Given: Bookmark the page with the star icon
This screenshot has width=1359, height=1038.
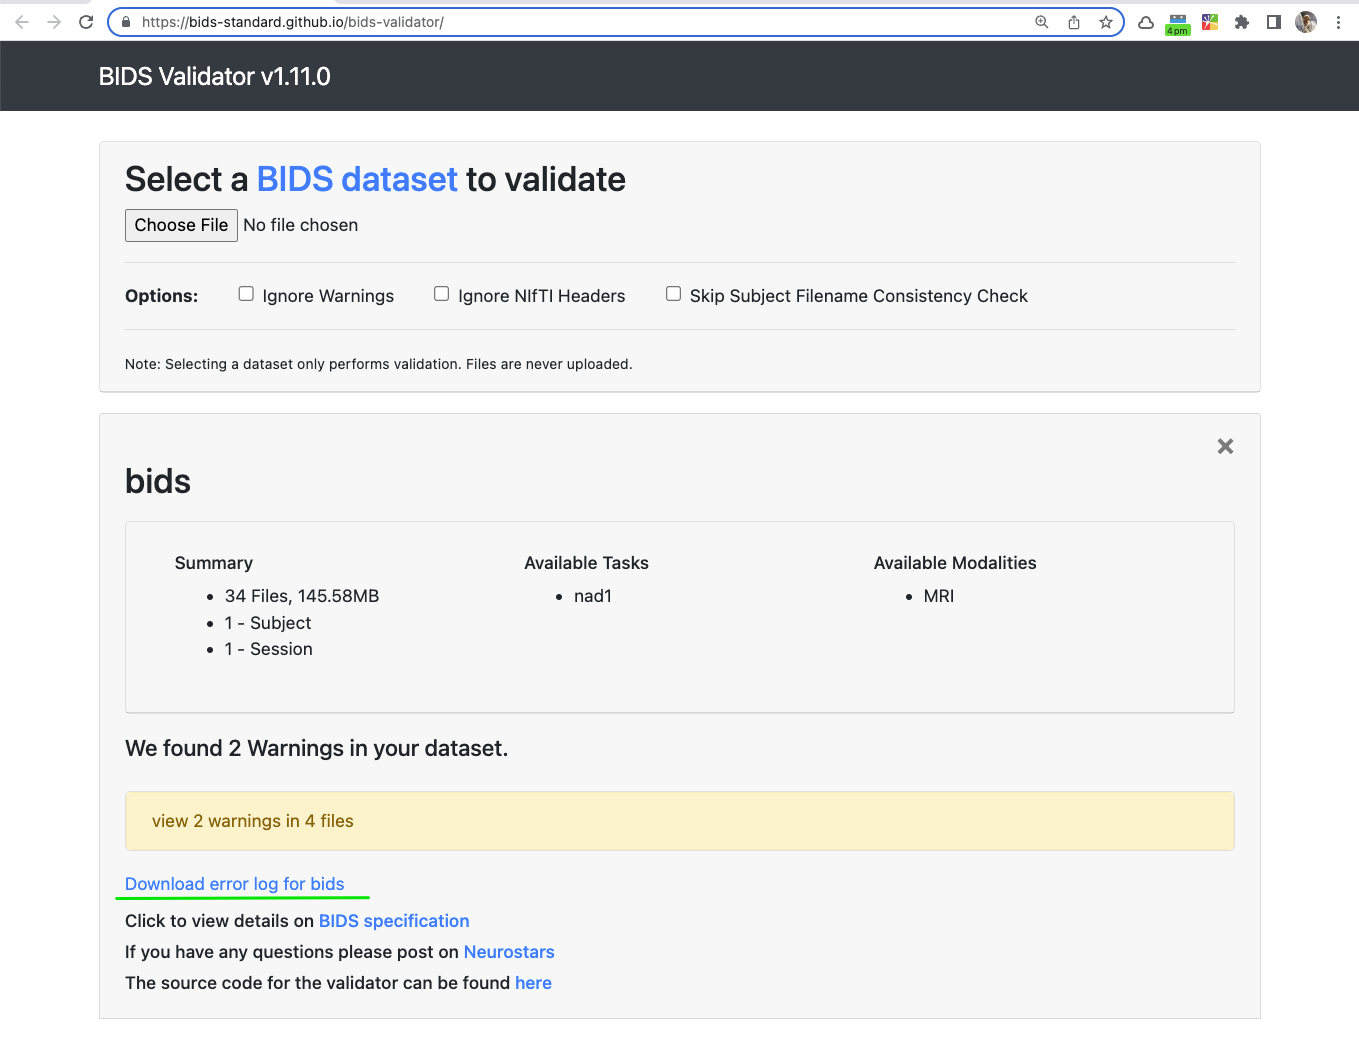Looking at the screenshot, I should (x=1106, y=22).
